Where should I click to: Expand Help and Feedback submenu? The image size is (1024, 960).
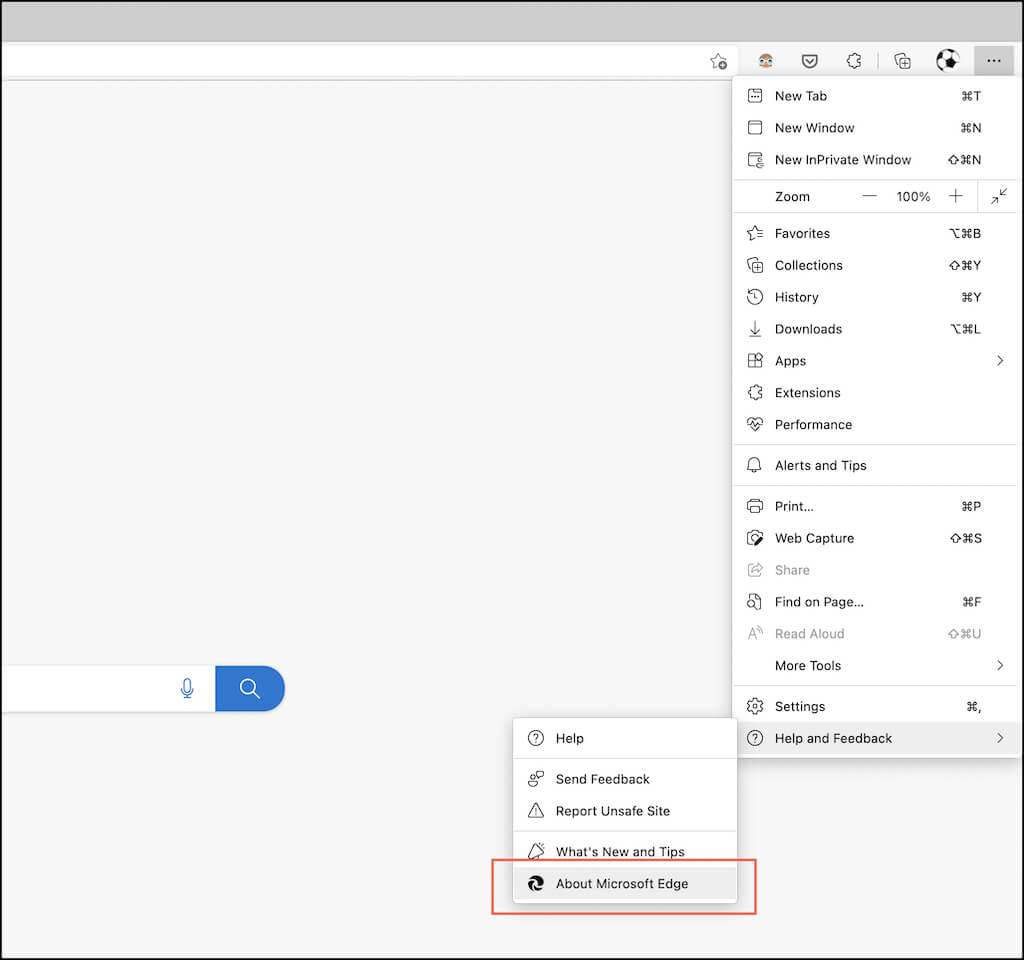[875, 739]
